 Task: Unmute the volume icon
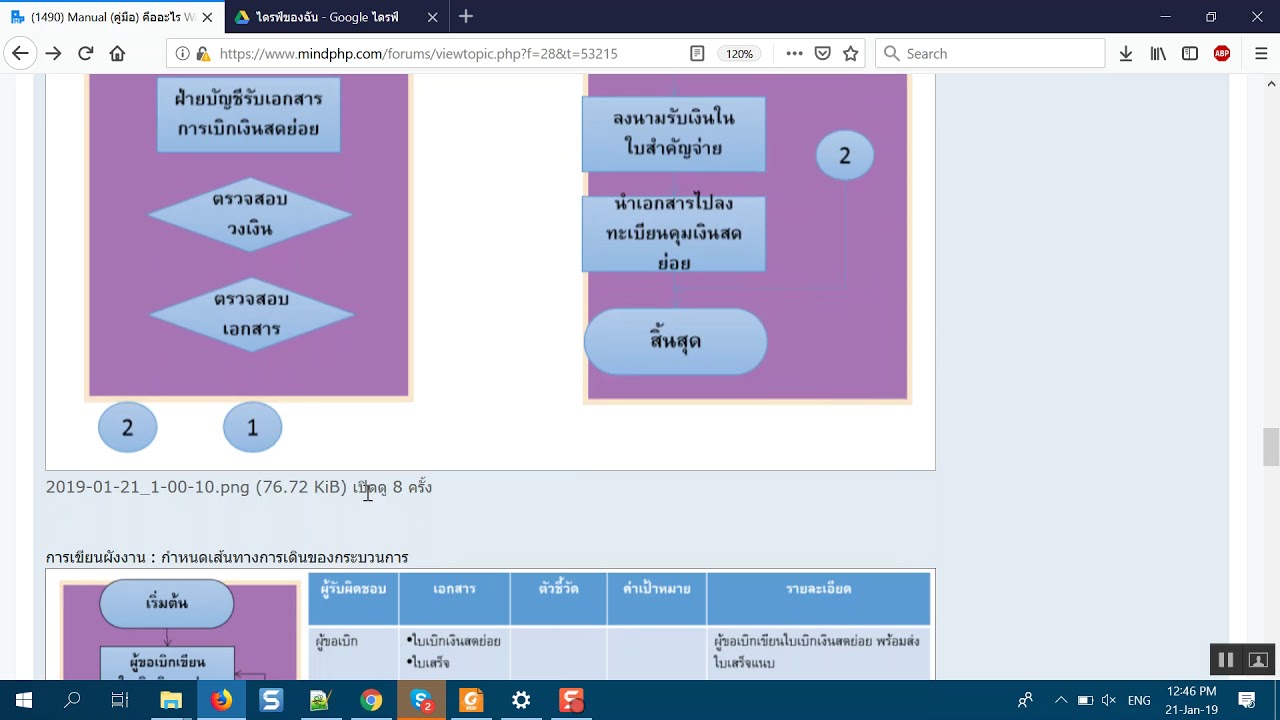click(x=1108, y=700)
